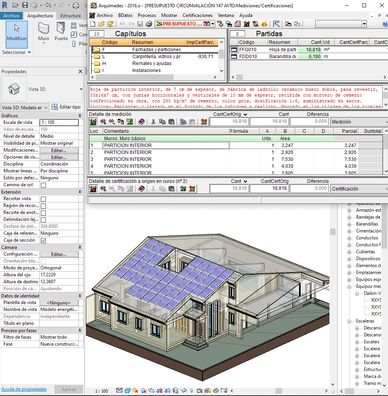Create new document in Arquimedes toolbar
388x396 pixels.
pyautogui.click(x=93, y=24)
